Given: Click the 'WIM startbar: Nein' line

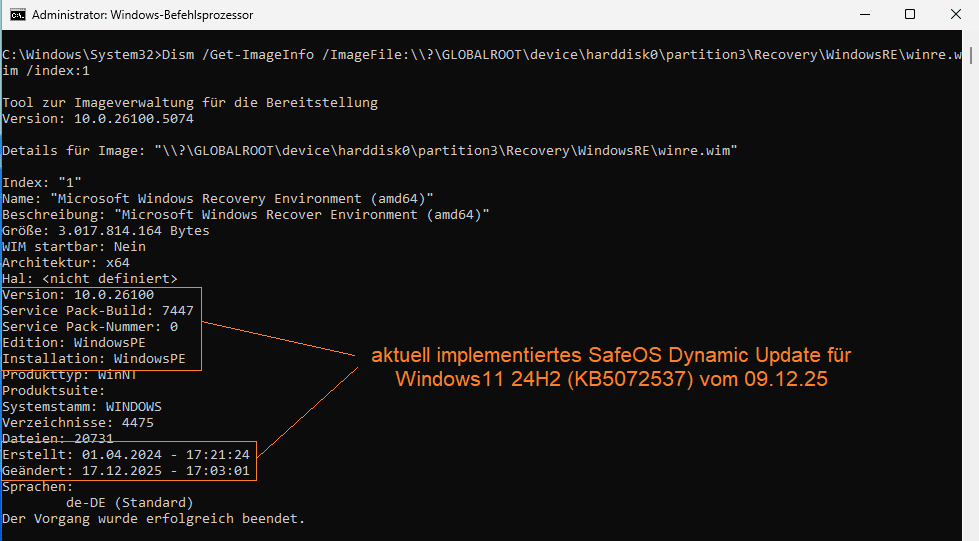Looking at the screenshot, I should point(74,247).
